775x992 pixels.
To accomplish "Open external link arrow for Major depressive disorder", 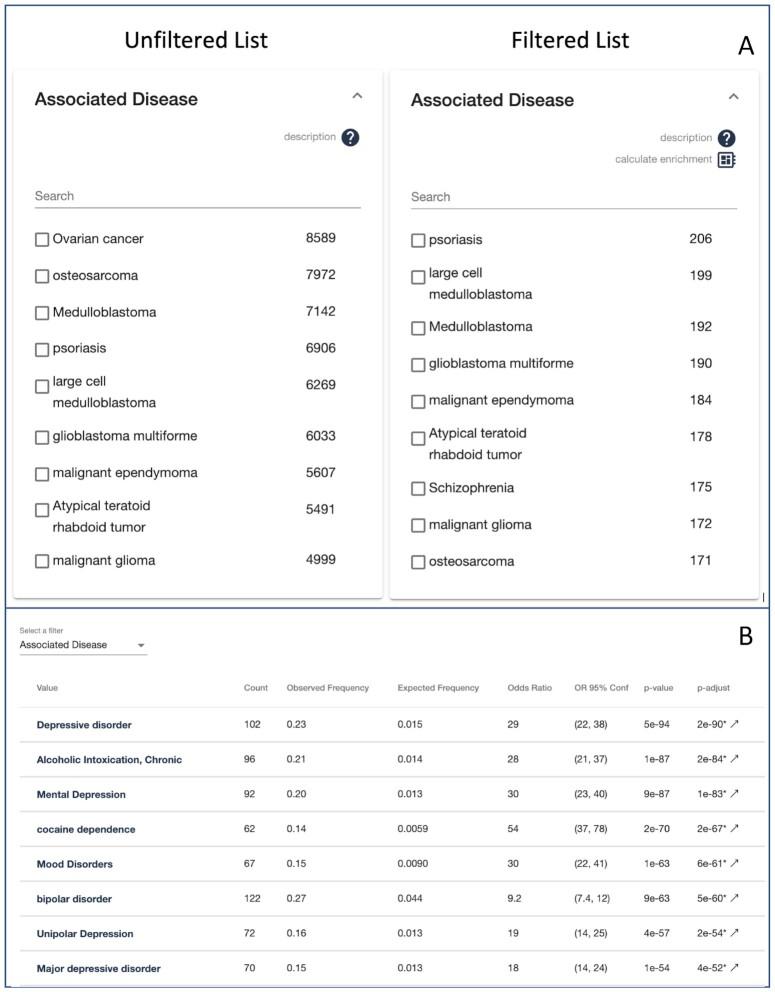I will (735, 968).
